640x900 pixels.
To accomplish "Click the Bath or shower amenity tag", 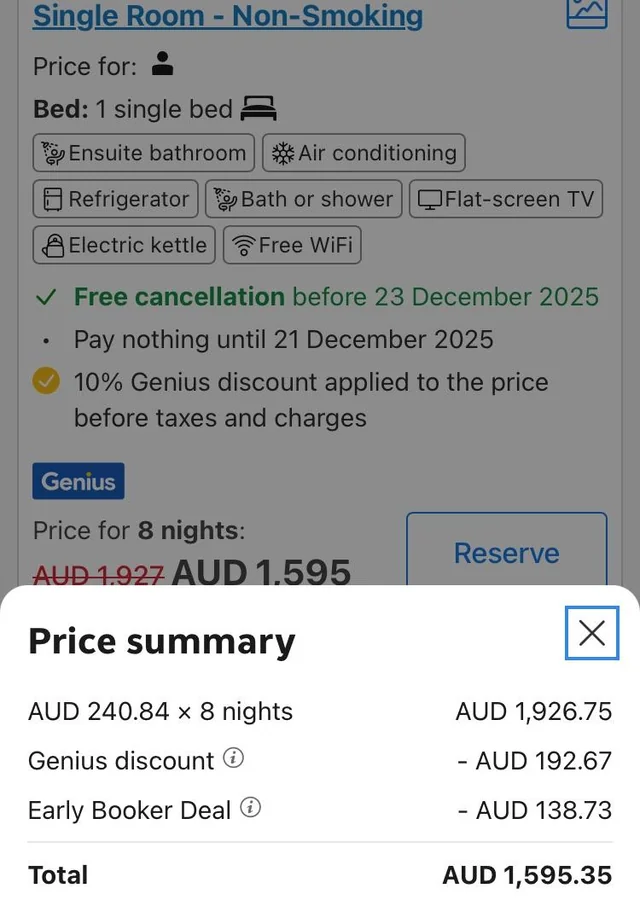I will [304, 199].
